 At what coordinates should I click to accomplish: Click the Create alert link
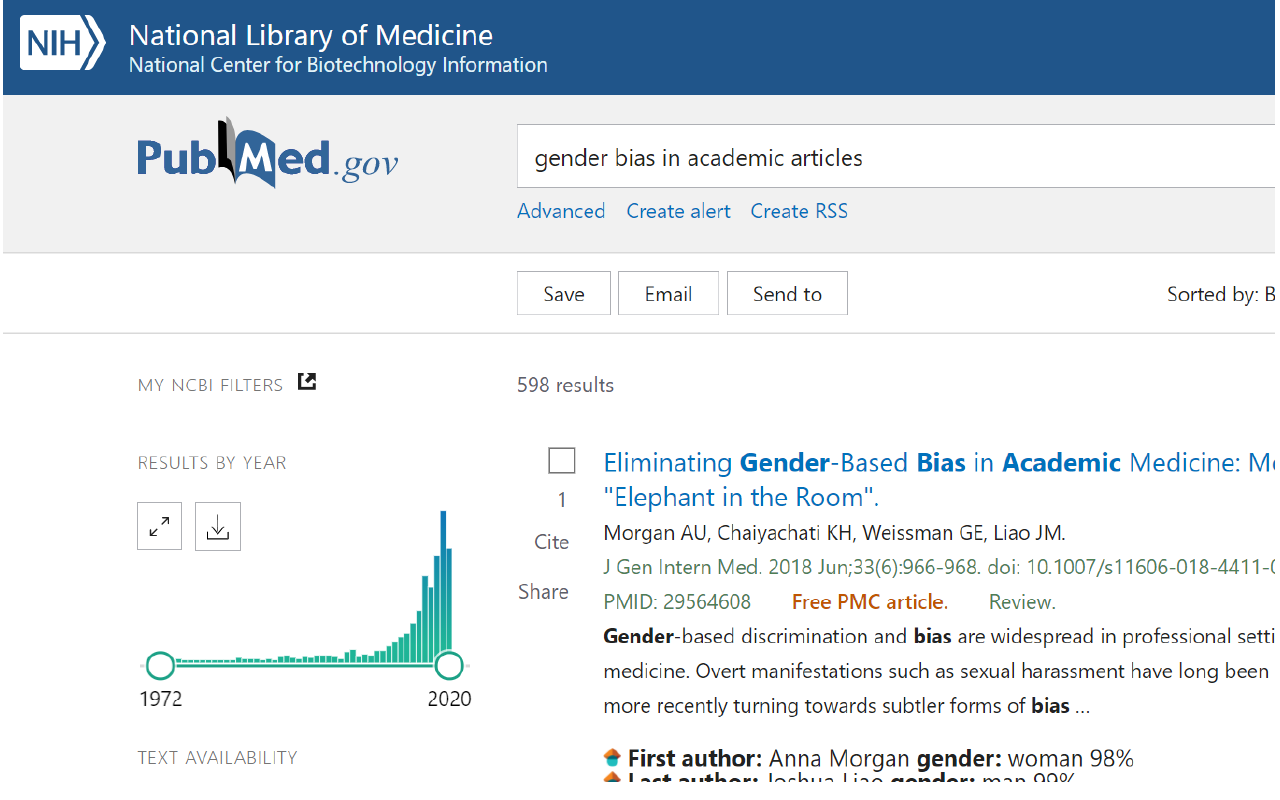click(678, 211)
